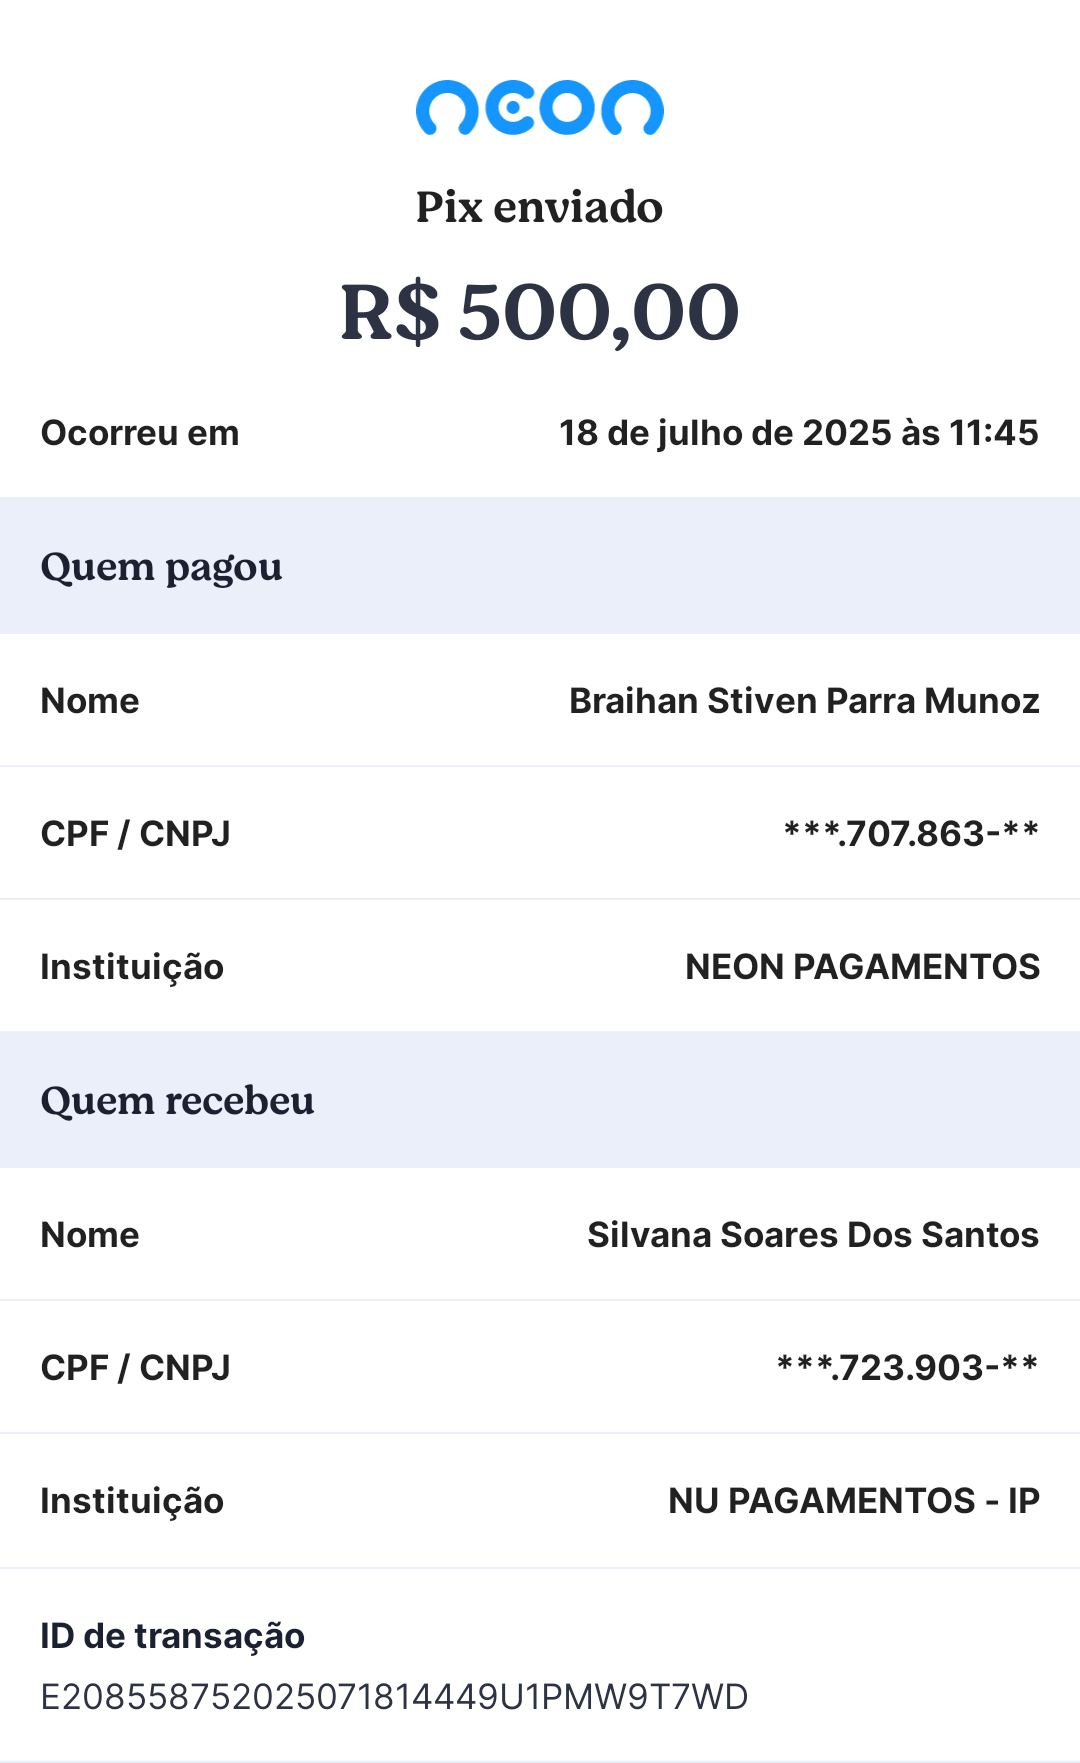Image resolution: width=1080 pixels, height=1763 pixels.
Task: Select recipient name Silvana Soares Dos Santos
Action: pyautogui.click(x=812, y=1235)
